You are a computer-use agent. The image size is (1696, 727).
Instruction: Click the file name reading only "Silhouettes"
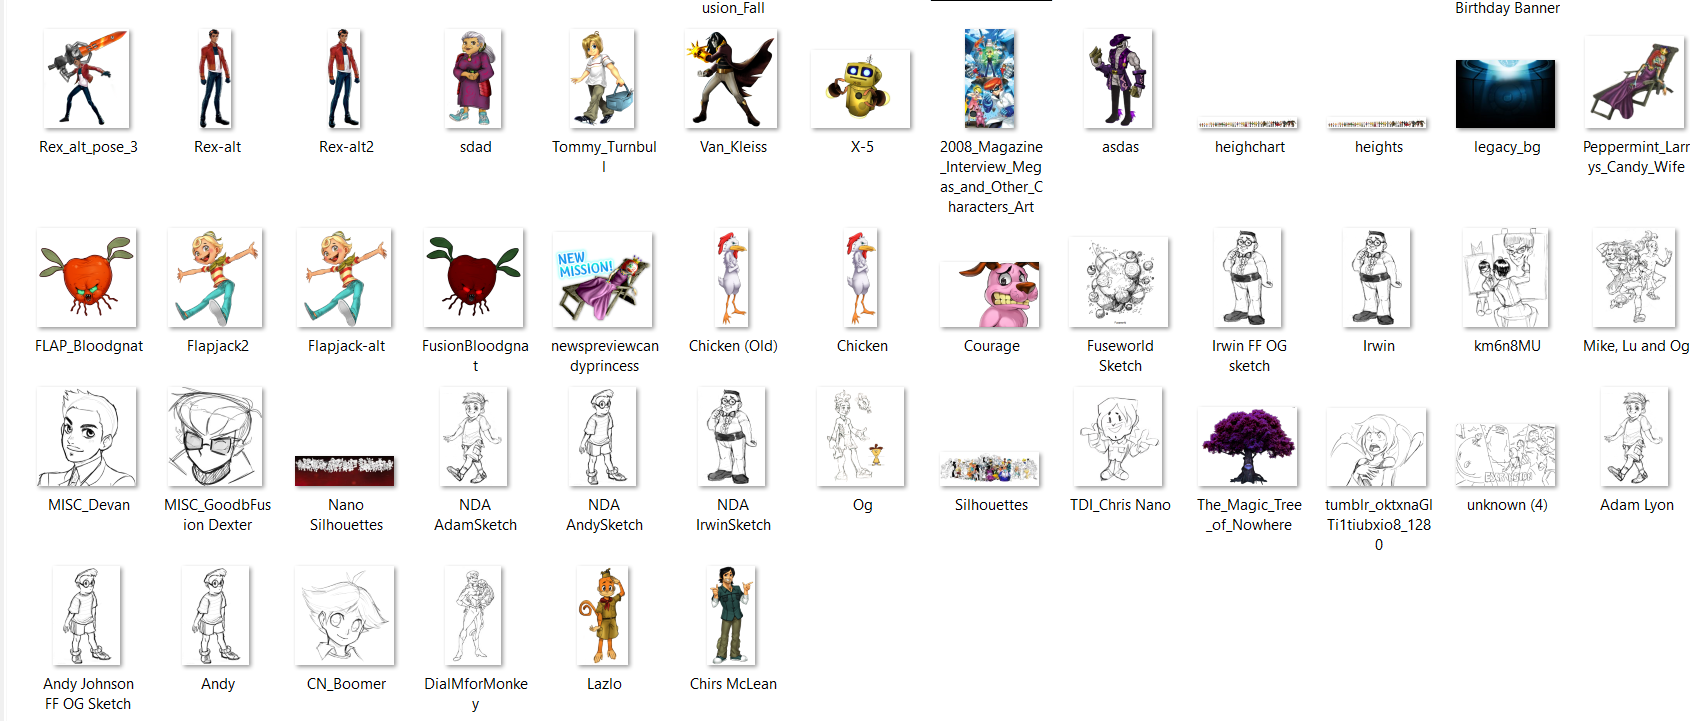click(x=991, y=505)
